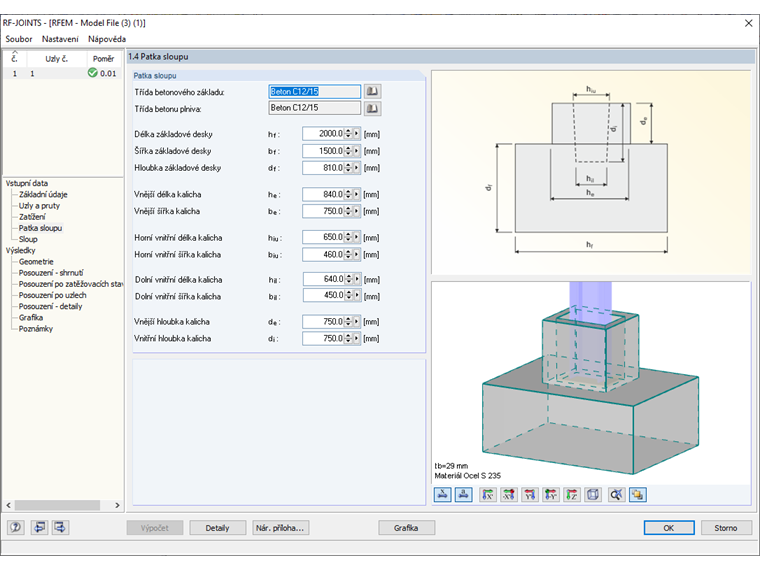Open arrow menu for Dolní vnitřní délka kalicha

[357, 279]
